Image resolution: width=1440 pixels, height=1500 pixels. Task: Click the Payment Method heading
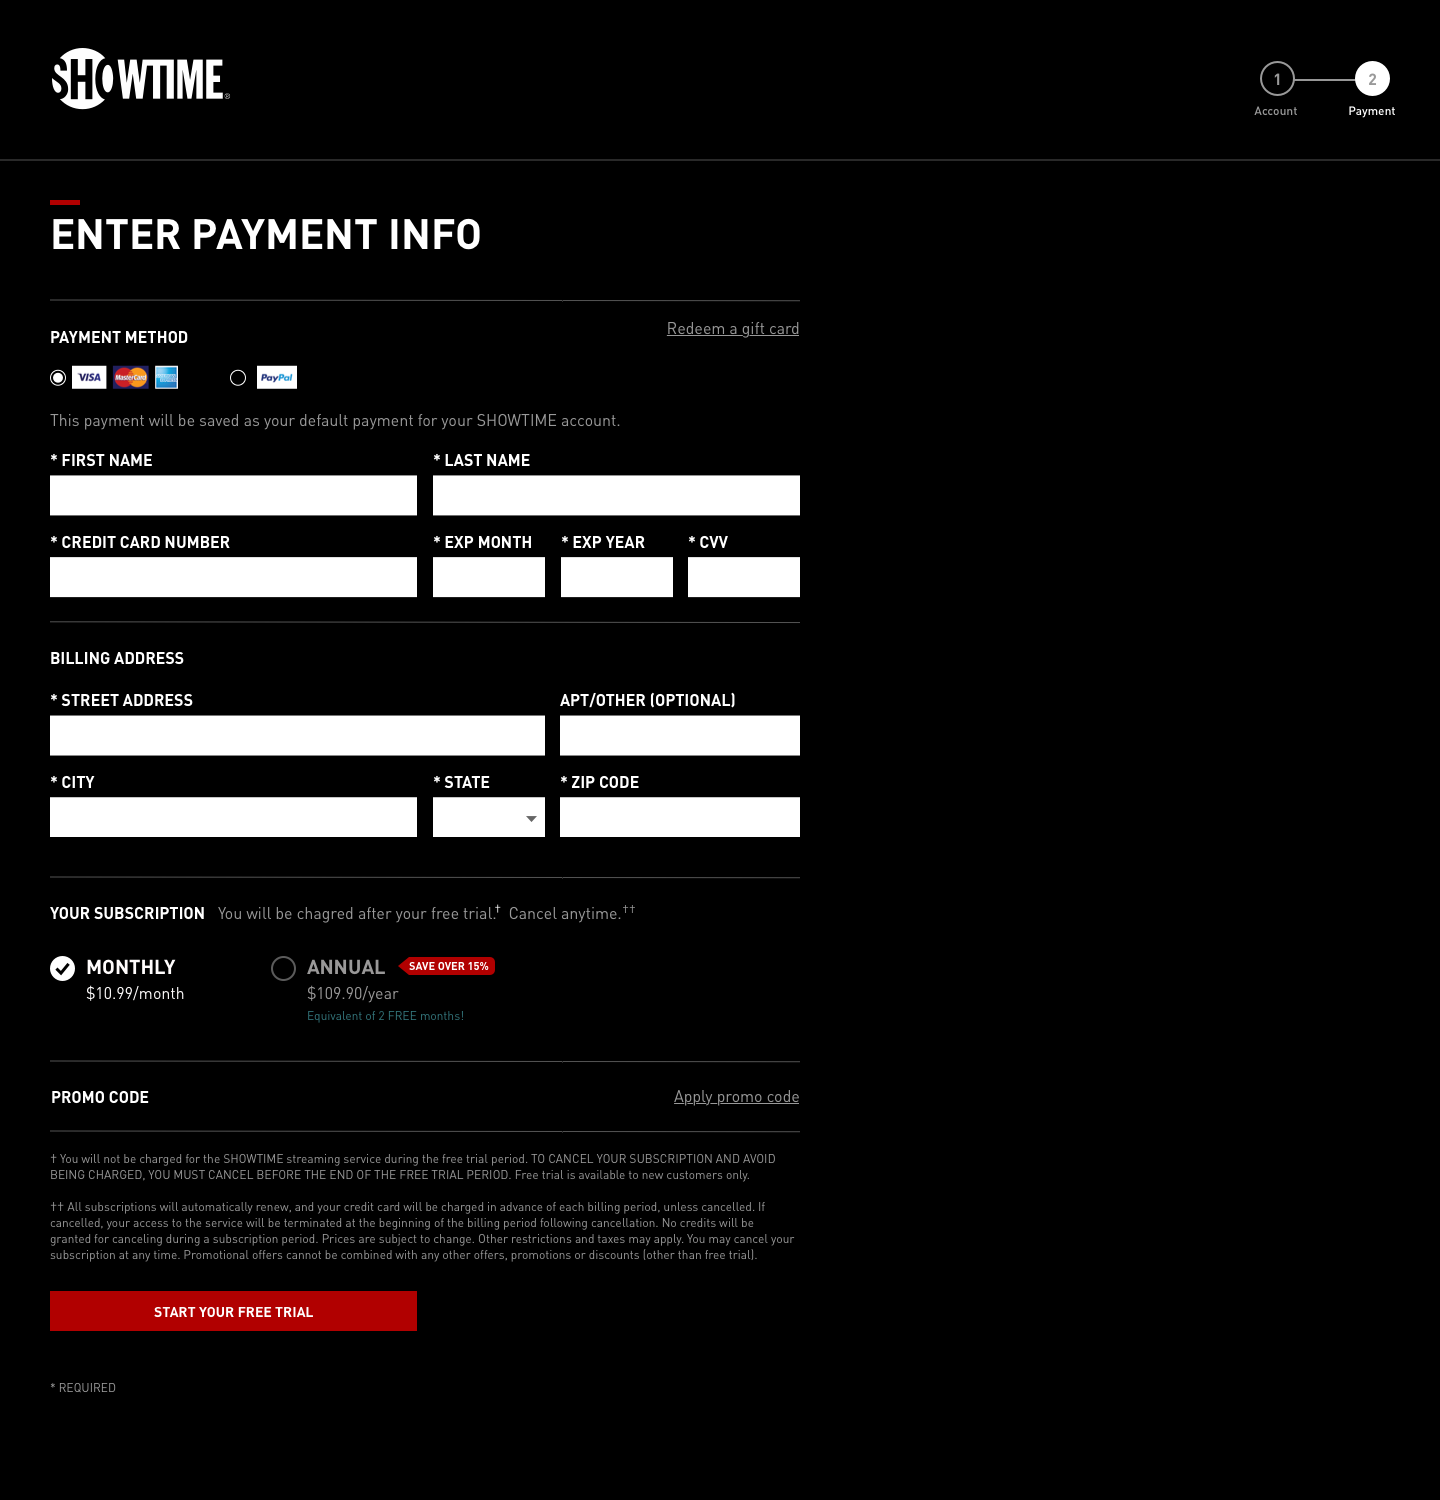coord(119,337)
